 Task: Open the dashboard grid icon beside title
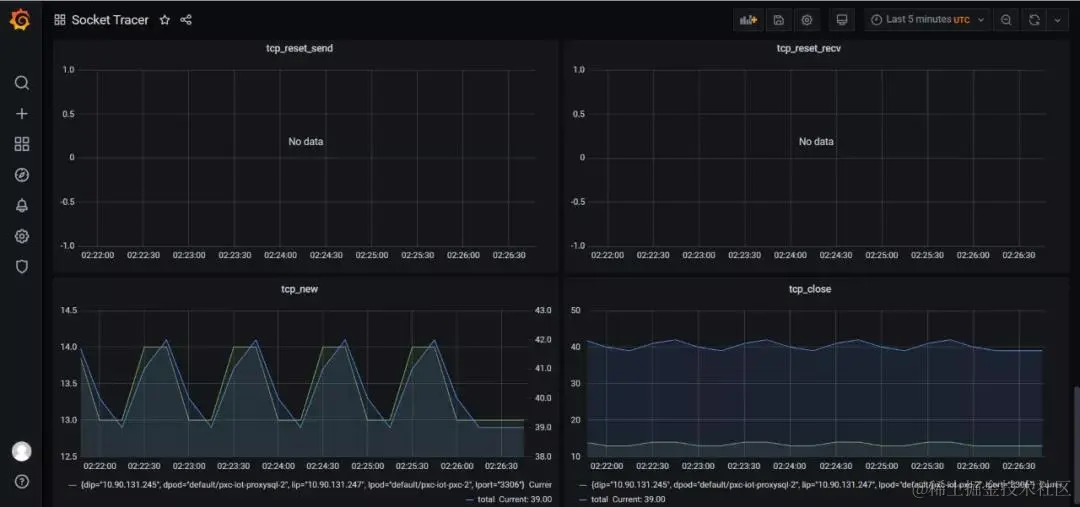(x=60, y=20)
